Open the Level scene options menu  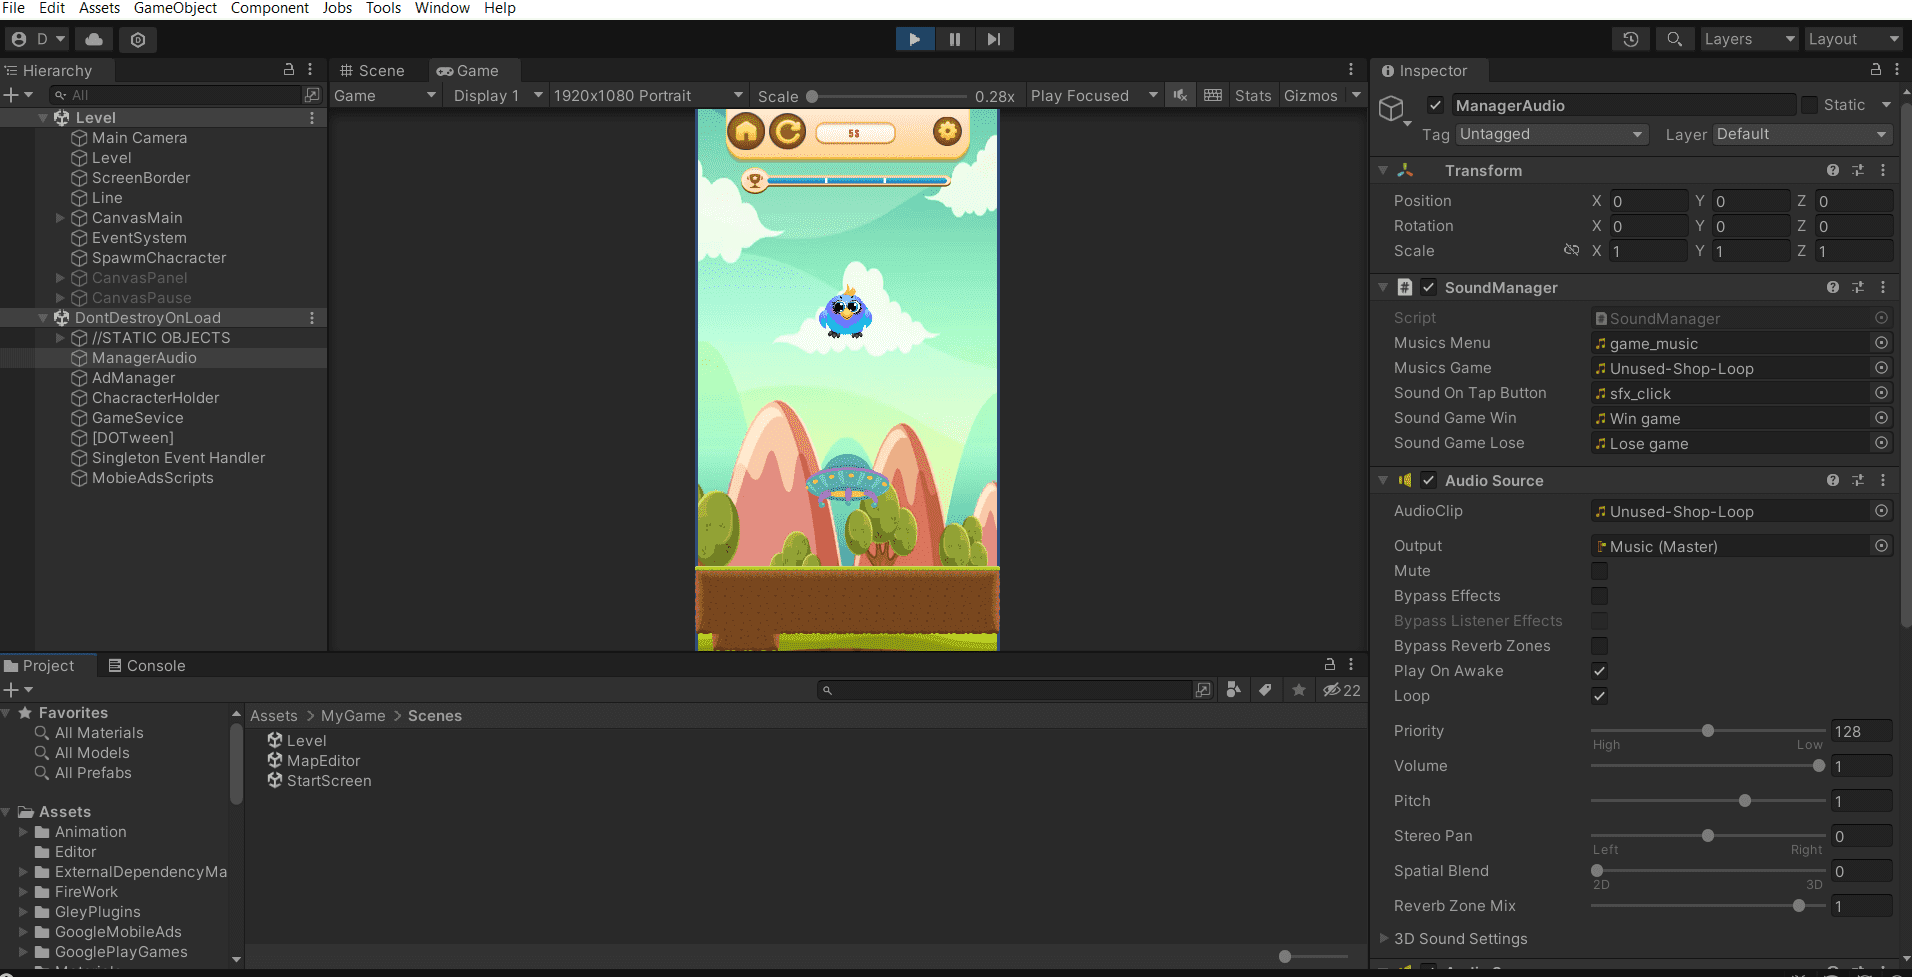point(312,118)
